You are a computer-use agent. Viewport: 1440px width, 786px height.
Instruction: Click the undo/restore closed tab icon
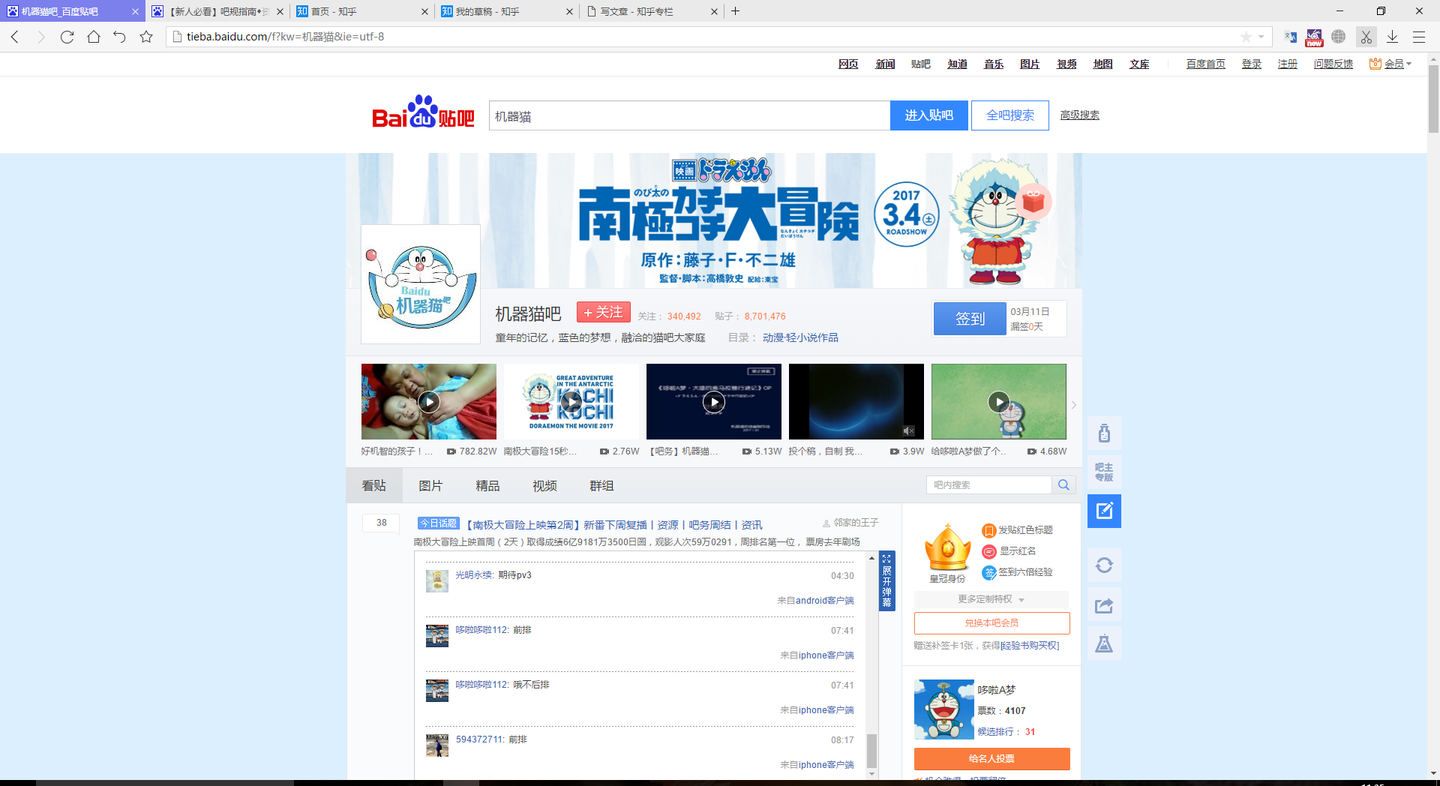(x=119, y=37)
